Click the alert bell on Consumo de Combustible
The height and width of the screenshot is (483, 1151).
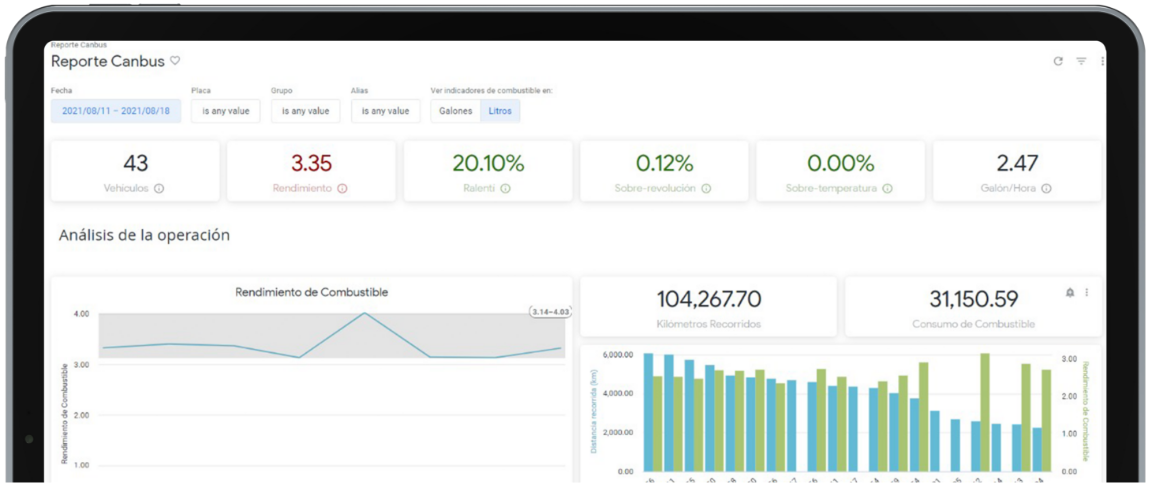[x=1070, y=293]
